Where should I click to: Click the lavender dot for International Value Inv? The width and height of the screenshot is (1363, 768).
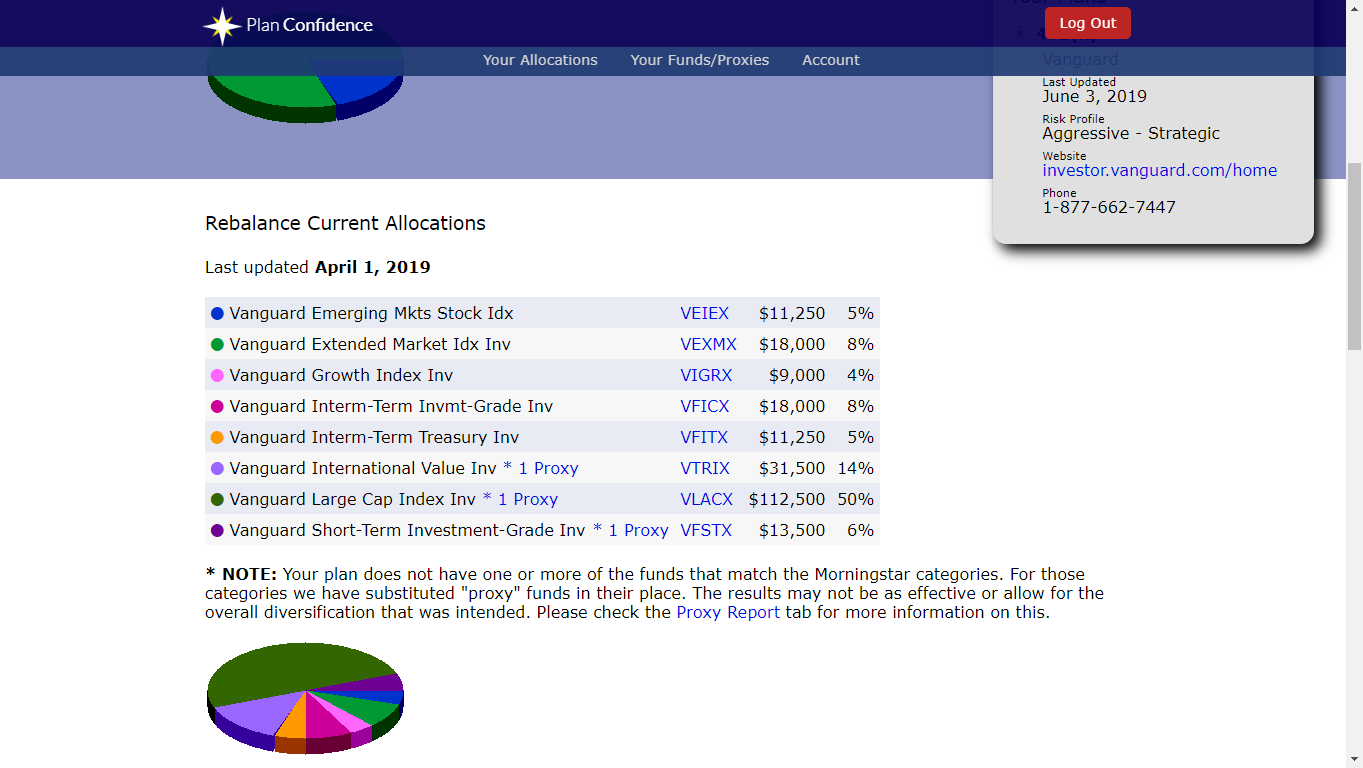coord(217,469)
